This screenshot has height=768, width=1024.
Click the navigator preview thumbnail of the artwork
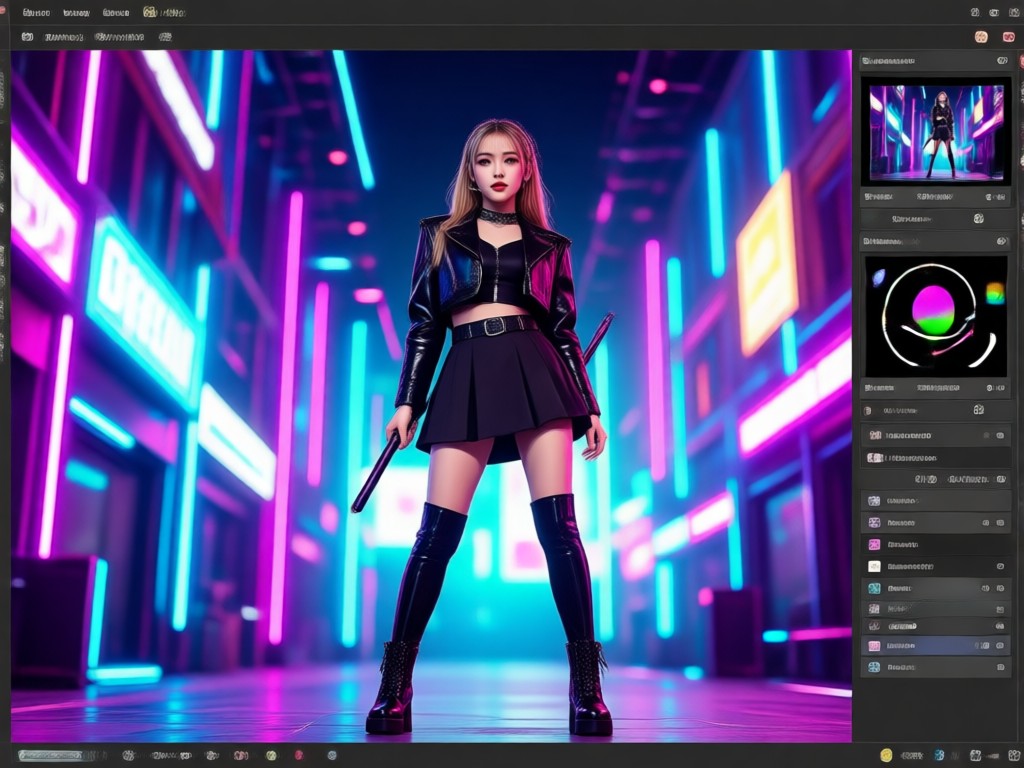point(936,132)
